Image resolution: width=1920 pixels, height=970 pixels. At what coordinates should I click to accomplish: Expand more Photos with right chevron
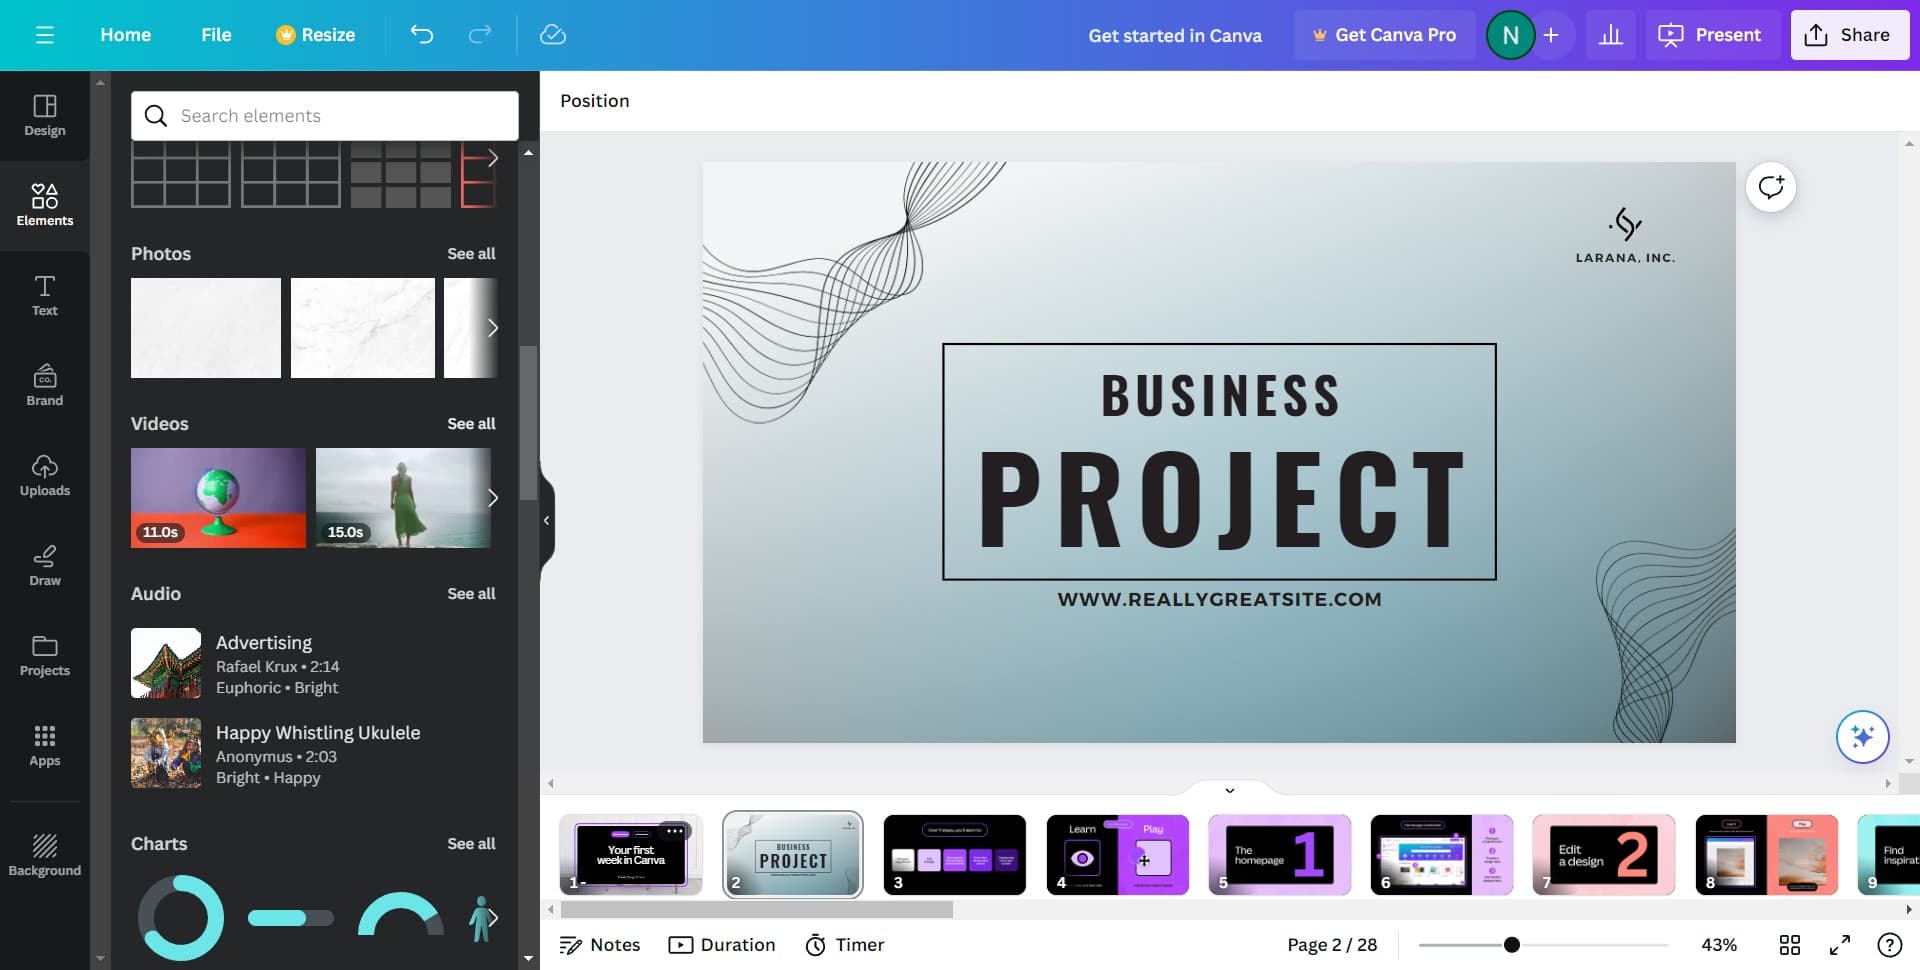point(492,328)
